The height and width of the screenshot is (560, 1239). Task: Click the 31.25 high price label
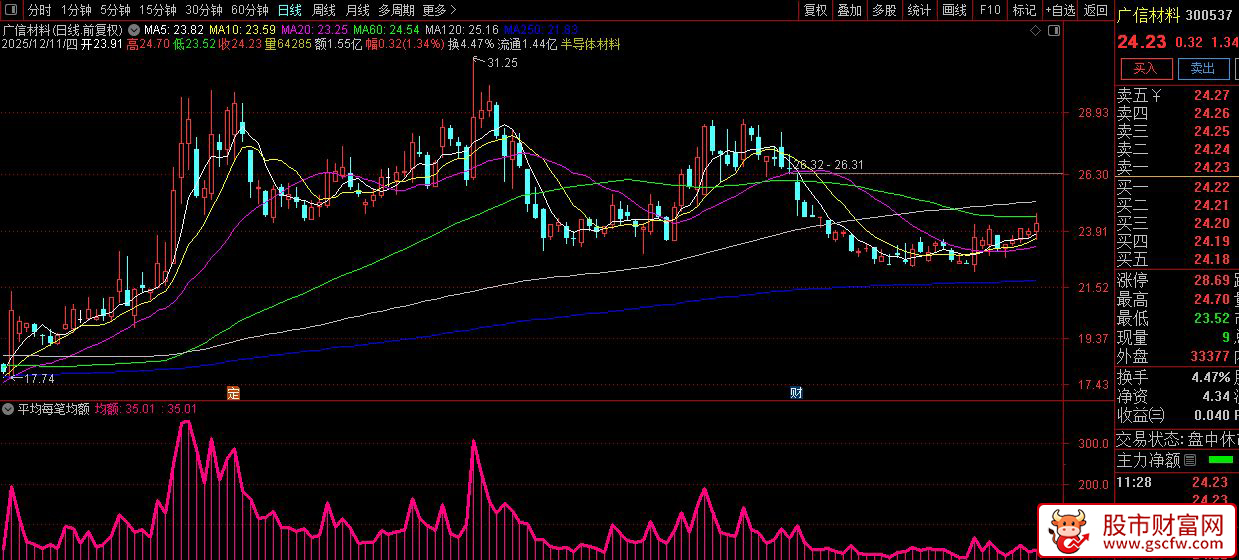coord(502,63)
